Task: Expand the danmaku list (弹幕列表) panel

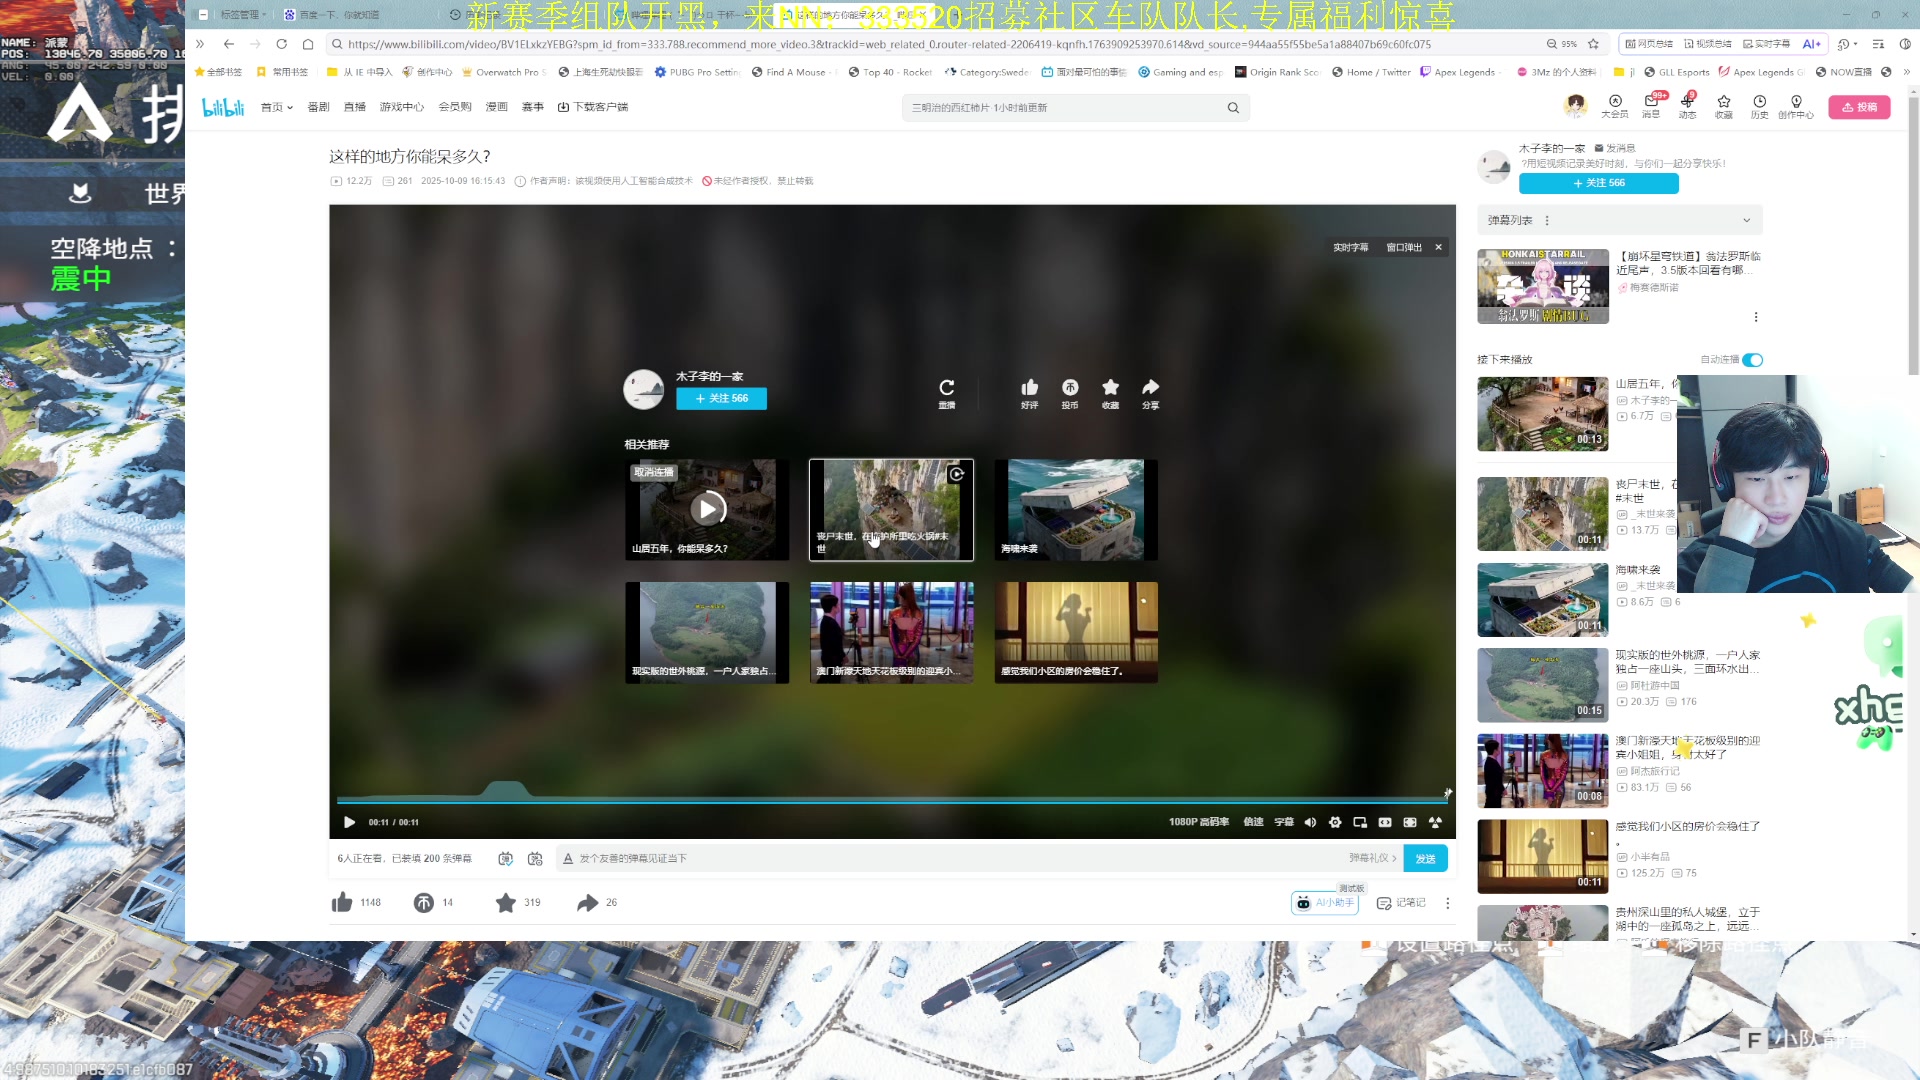Action: coord(1746,220)
